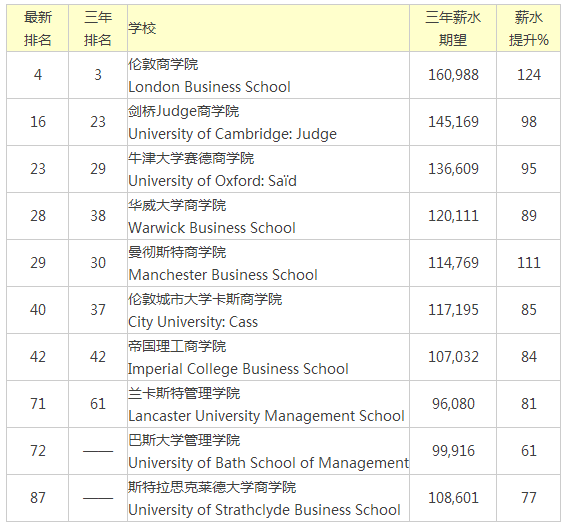Select Manchester Business School entry
This screenshot has width=566, height=525.
[223, 275]
